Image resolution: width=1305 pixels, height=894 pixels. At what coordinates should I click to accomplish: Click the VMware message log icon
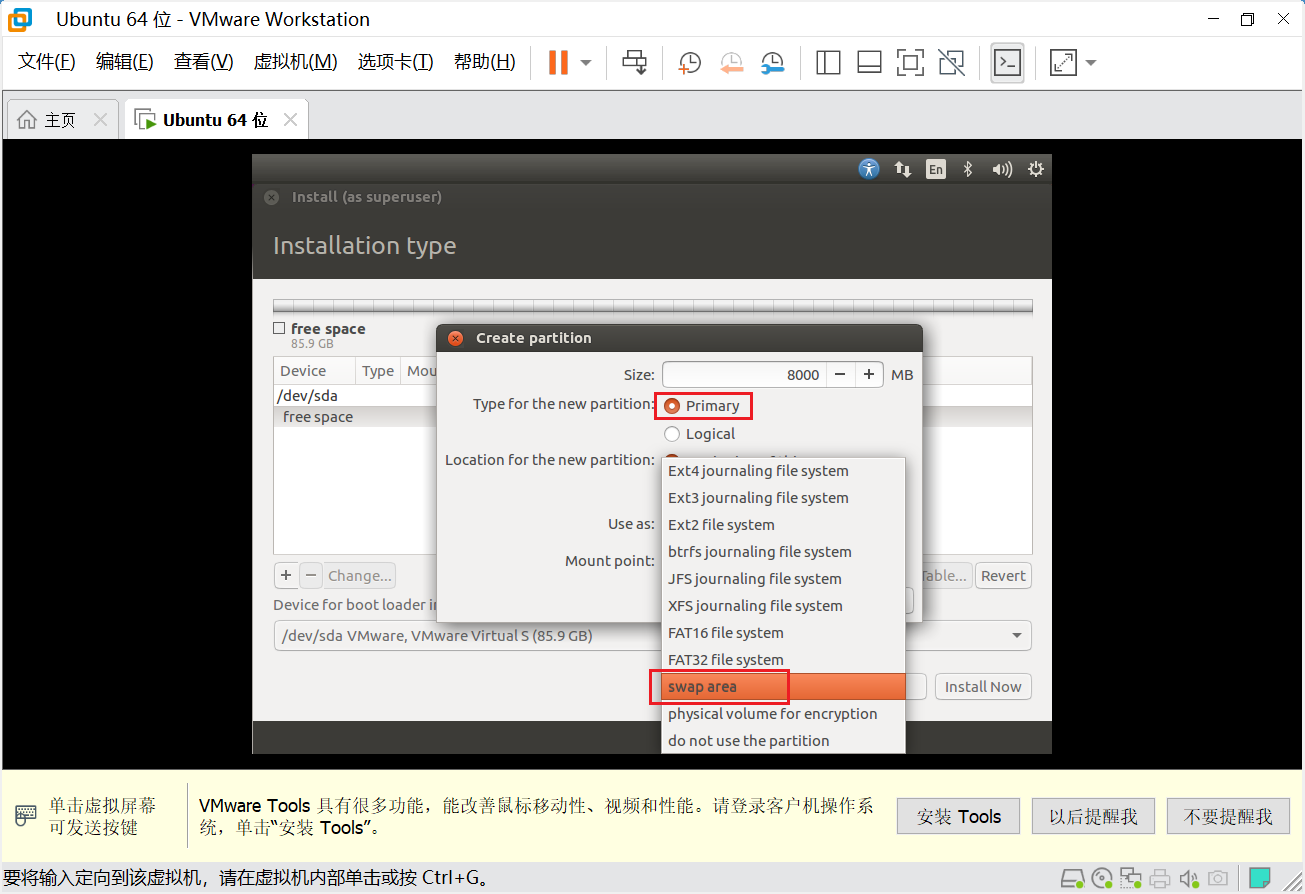click(x=1260, y=879)
